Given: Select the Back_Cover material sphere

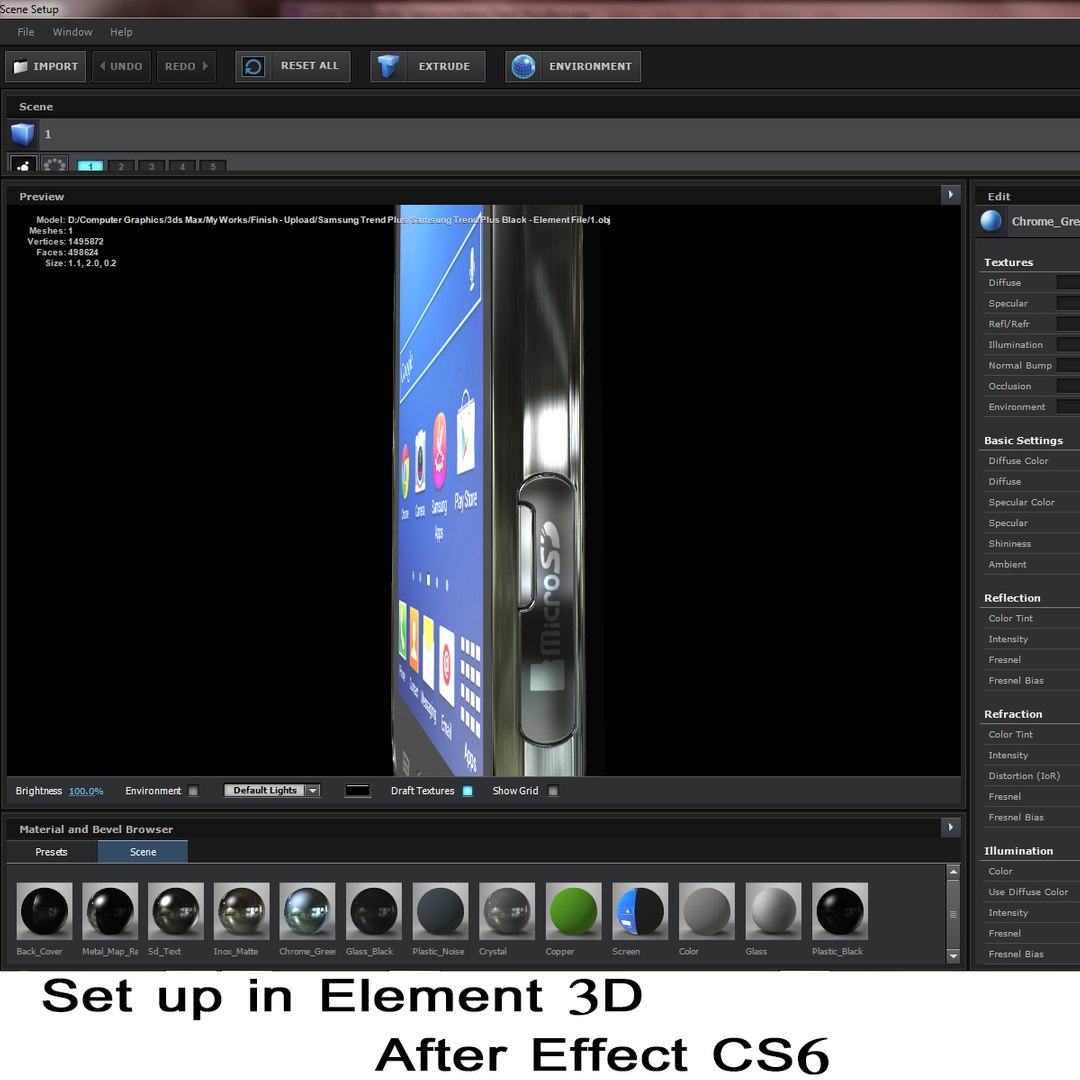Looking at the screenshot, I should point(44,911).
